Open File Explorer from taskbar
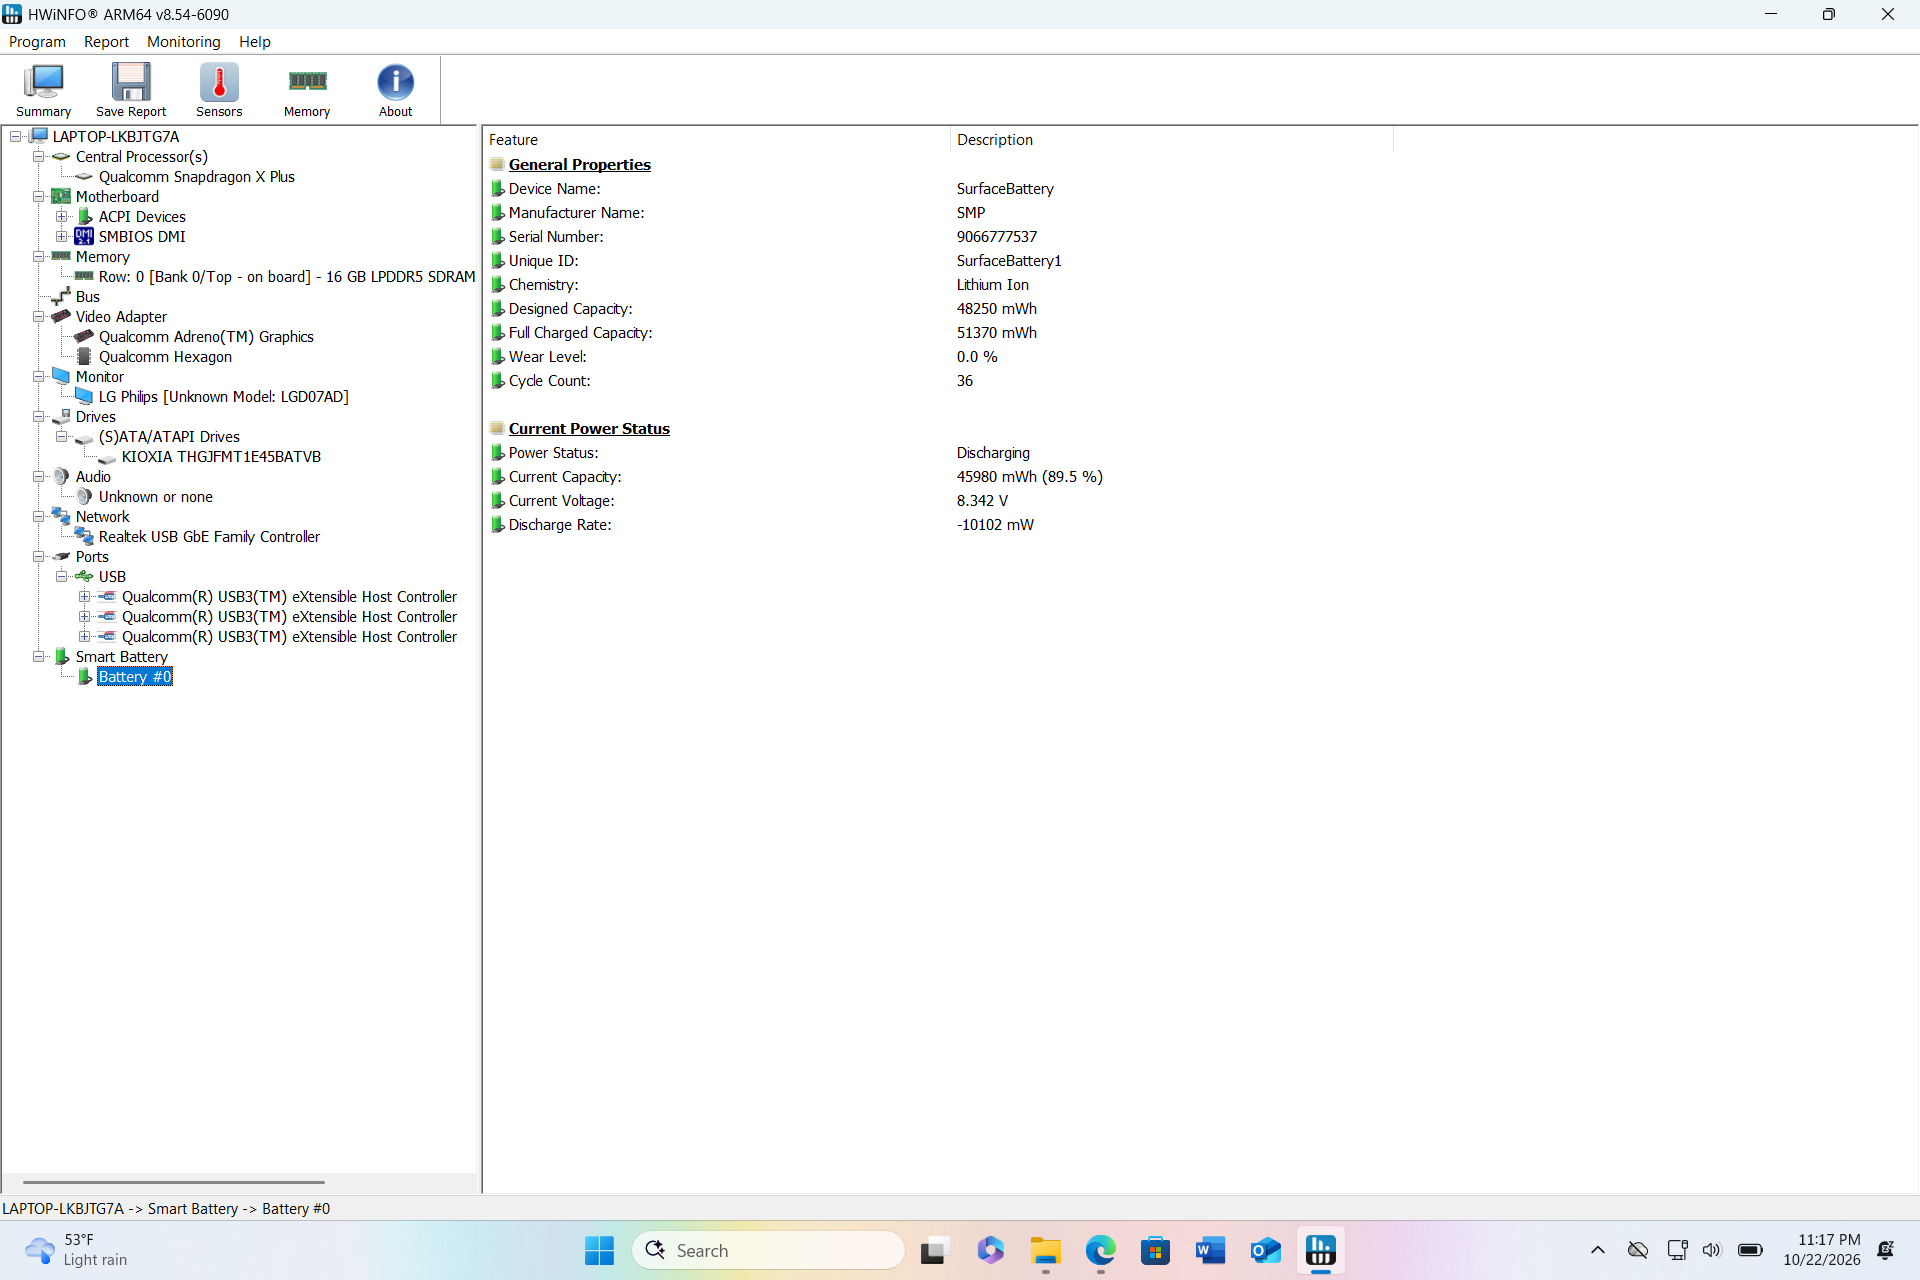The width and height of the screenshot is (1920, 1280). coord(1046,1250)
